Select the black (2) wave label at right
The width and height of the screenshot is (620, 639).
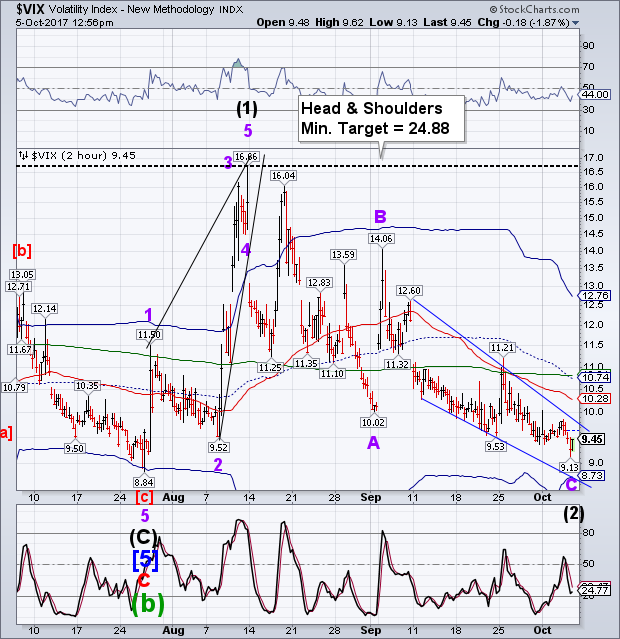tap(571, 517)
